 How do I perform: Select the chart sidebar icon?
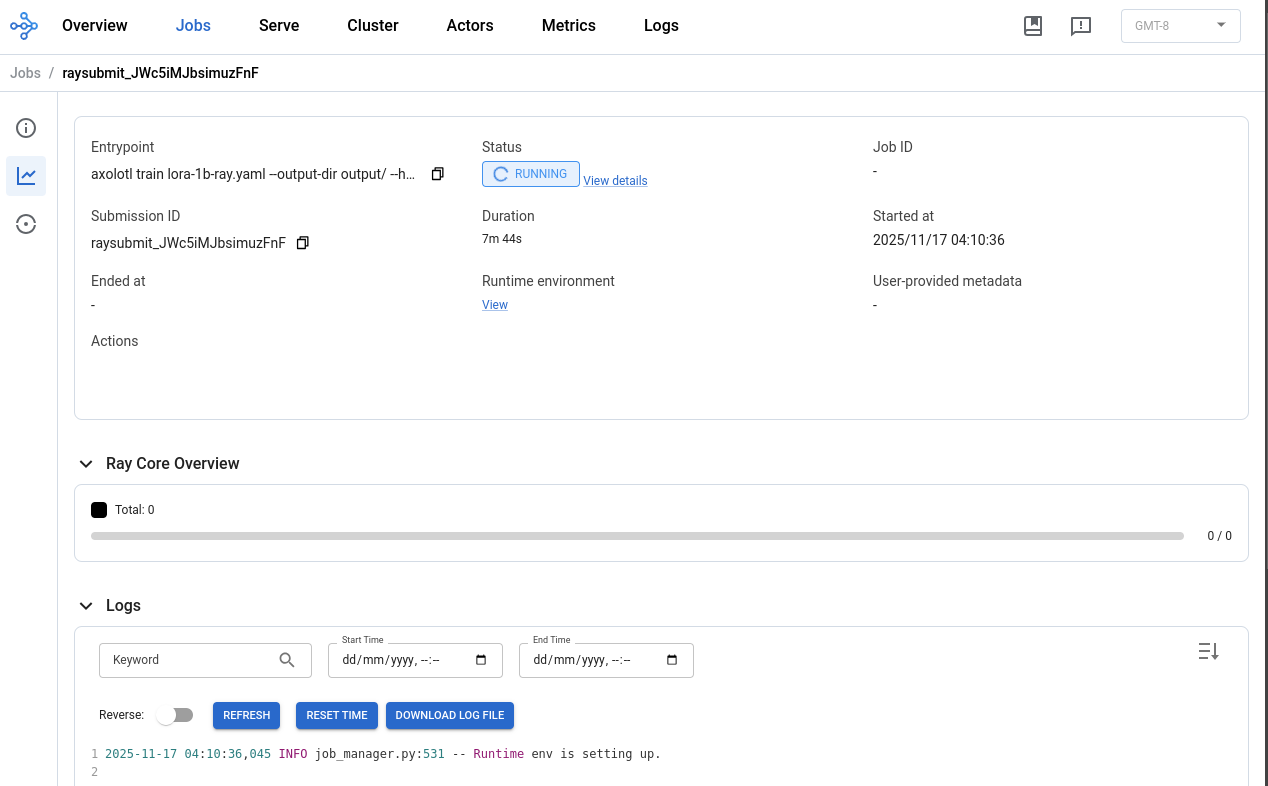(26, 176)
